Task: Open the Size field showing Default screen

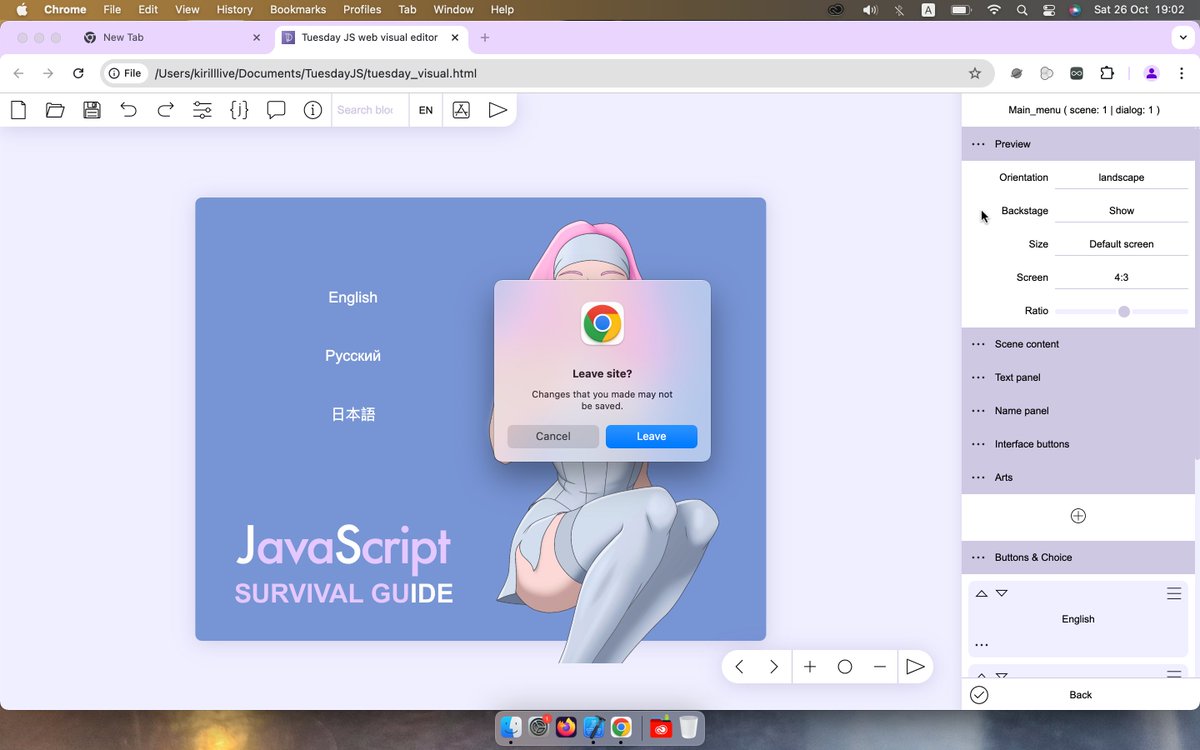Action: (1121, 244)
